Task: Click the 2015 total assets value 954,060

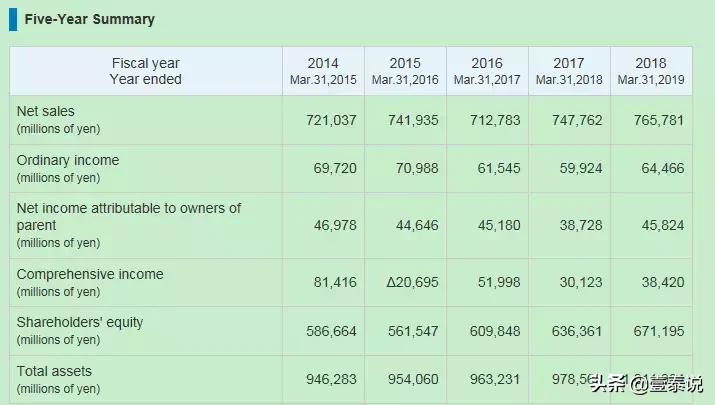Action: click(413, 380)
